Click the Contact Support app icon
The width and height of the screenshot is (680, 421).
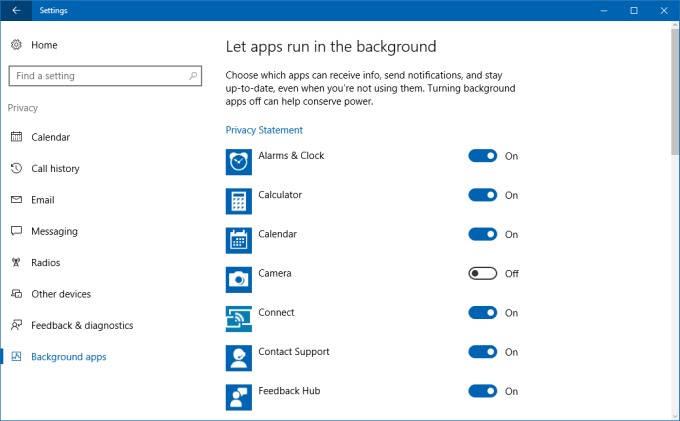239,358
